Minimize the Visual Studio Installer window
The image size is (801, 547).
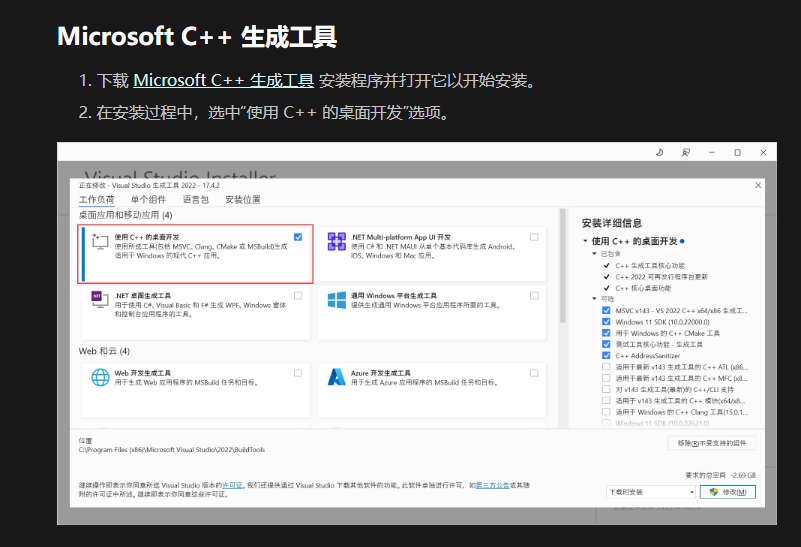coord(712,152)
